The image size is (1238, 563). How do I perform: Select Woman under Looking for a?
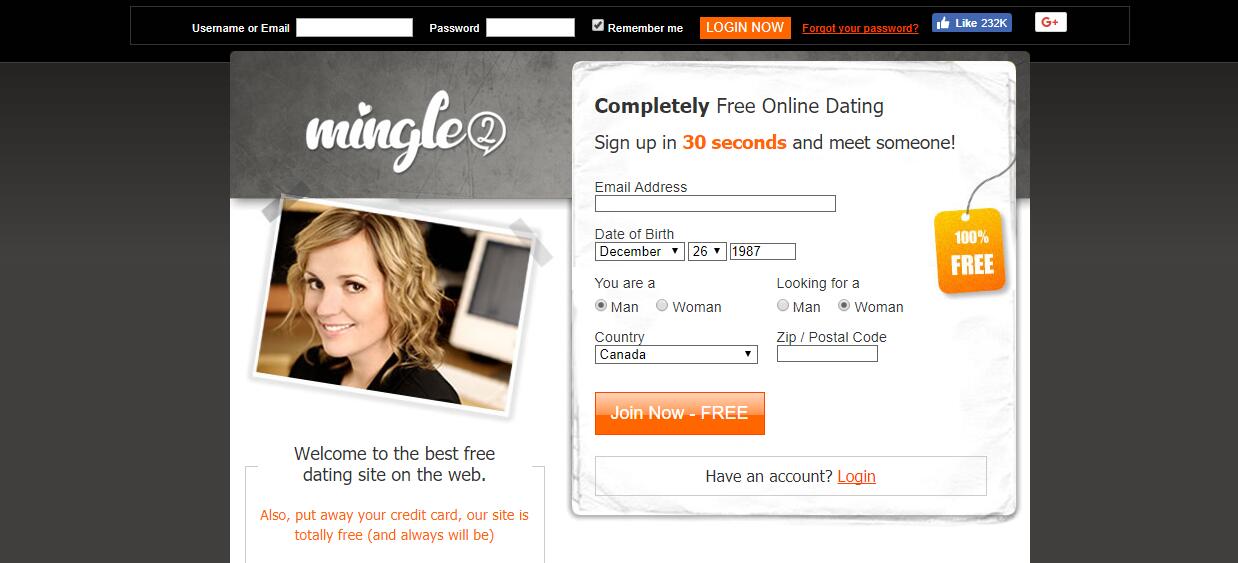point(844,306)
